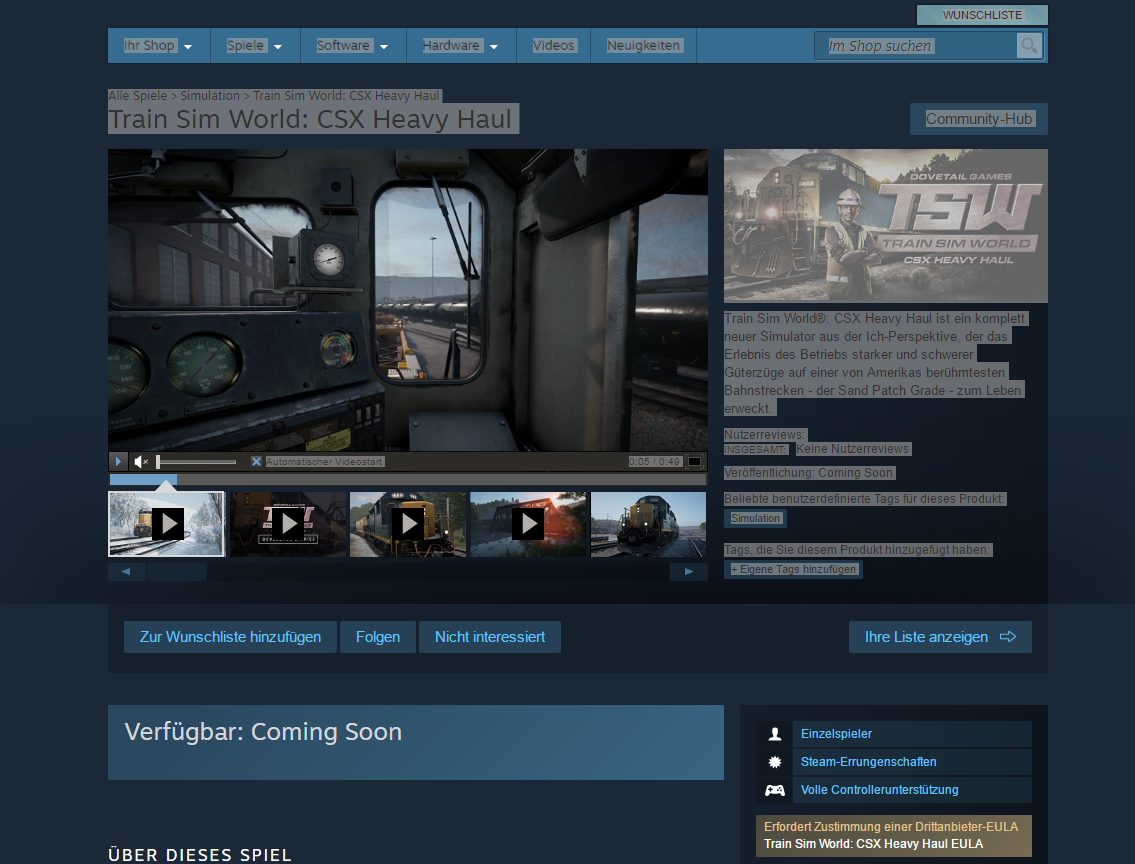The width and height of the screenshot is (1135, 864).
Task: Unmute the video sound
Action: (x=141, y=462)
